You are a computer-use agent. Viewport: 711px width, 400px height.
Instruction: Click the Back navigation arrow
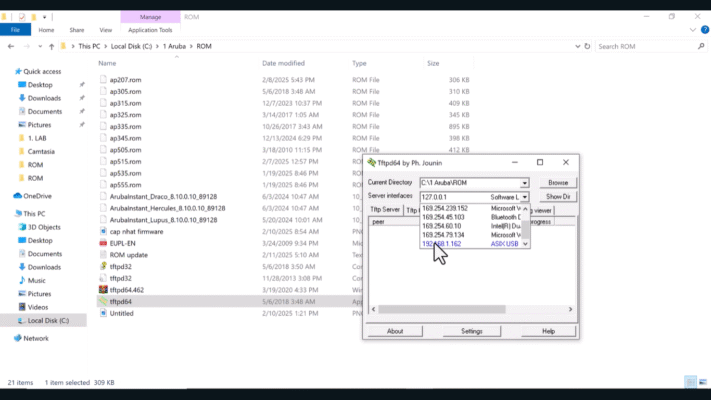click(x=11, y=46)
